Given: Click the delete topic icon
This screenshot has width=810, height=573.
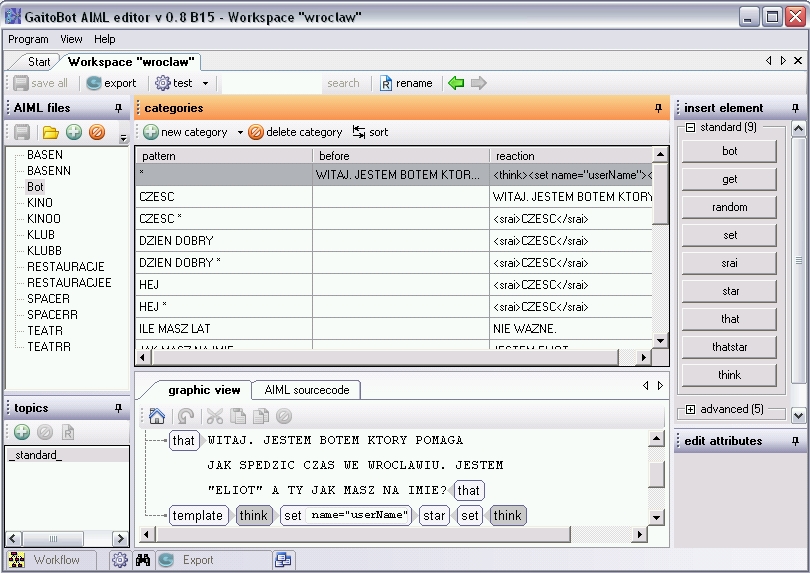Looking at the screenshot, I should coord(45,432).
